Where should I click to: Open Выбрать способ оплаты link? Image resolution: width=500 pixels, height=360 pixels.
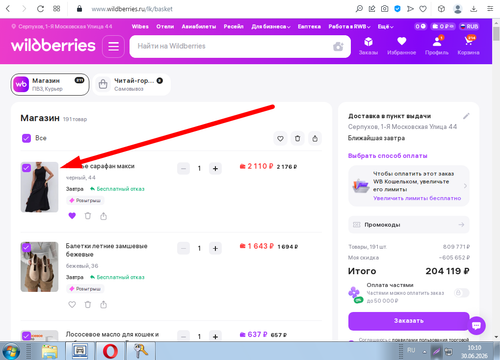[387, 156]
